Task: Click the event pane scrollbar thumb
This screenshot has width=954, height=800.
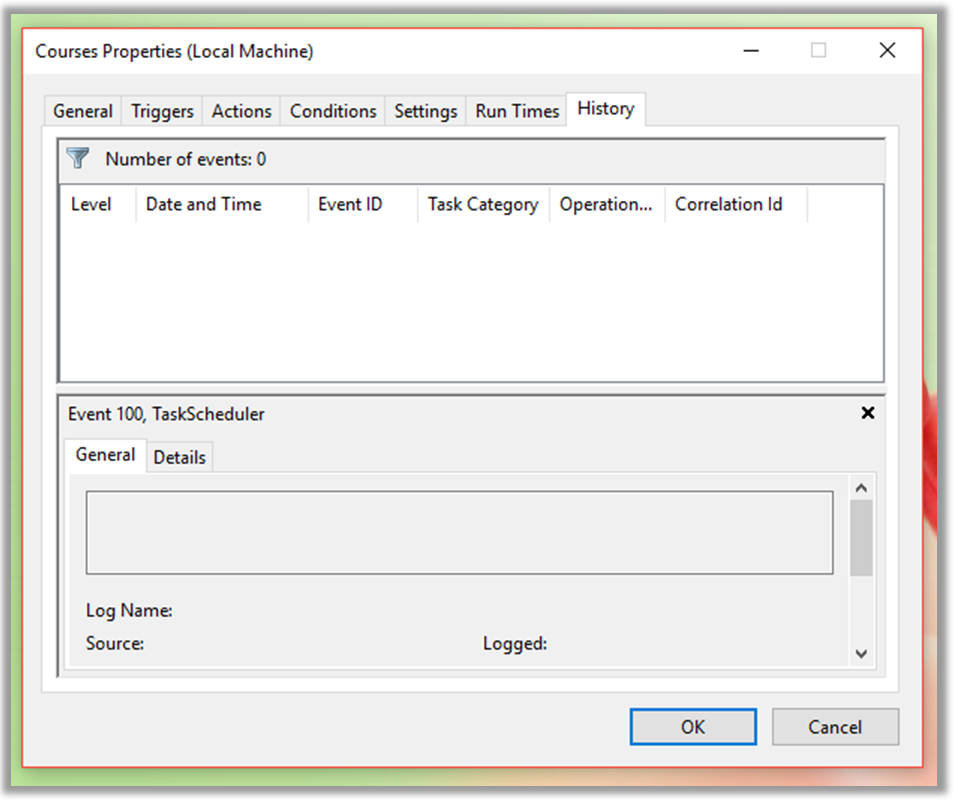Action: (x=861, y=538)
